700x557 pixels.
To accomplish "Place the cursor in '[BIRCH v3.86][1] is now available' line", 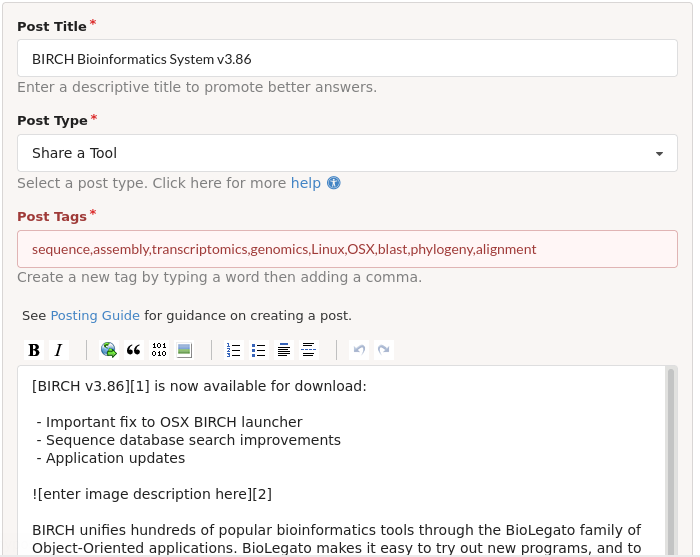I will [x=199, y=386].
